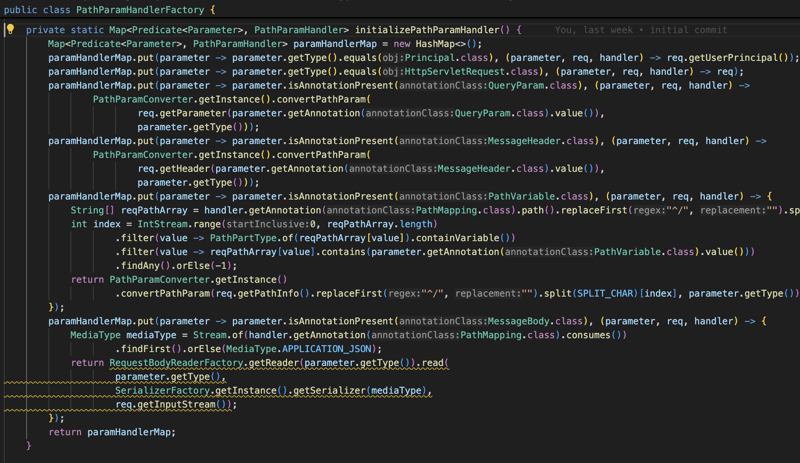Click the 'MediaType mediaType' declaration
The width and height of the screenshot is (800, 463).
click(123, 335)
